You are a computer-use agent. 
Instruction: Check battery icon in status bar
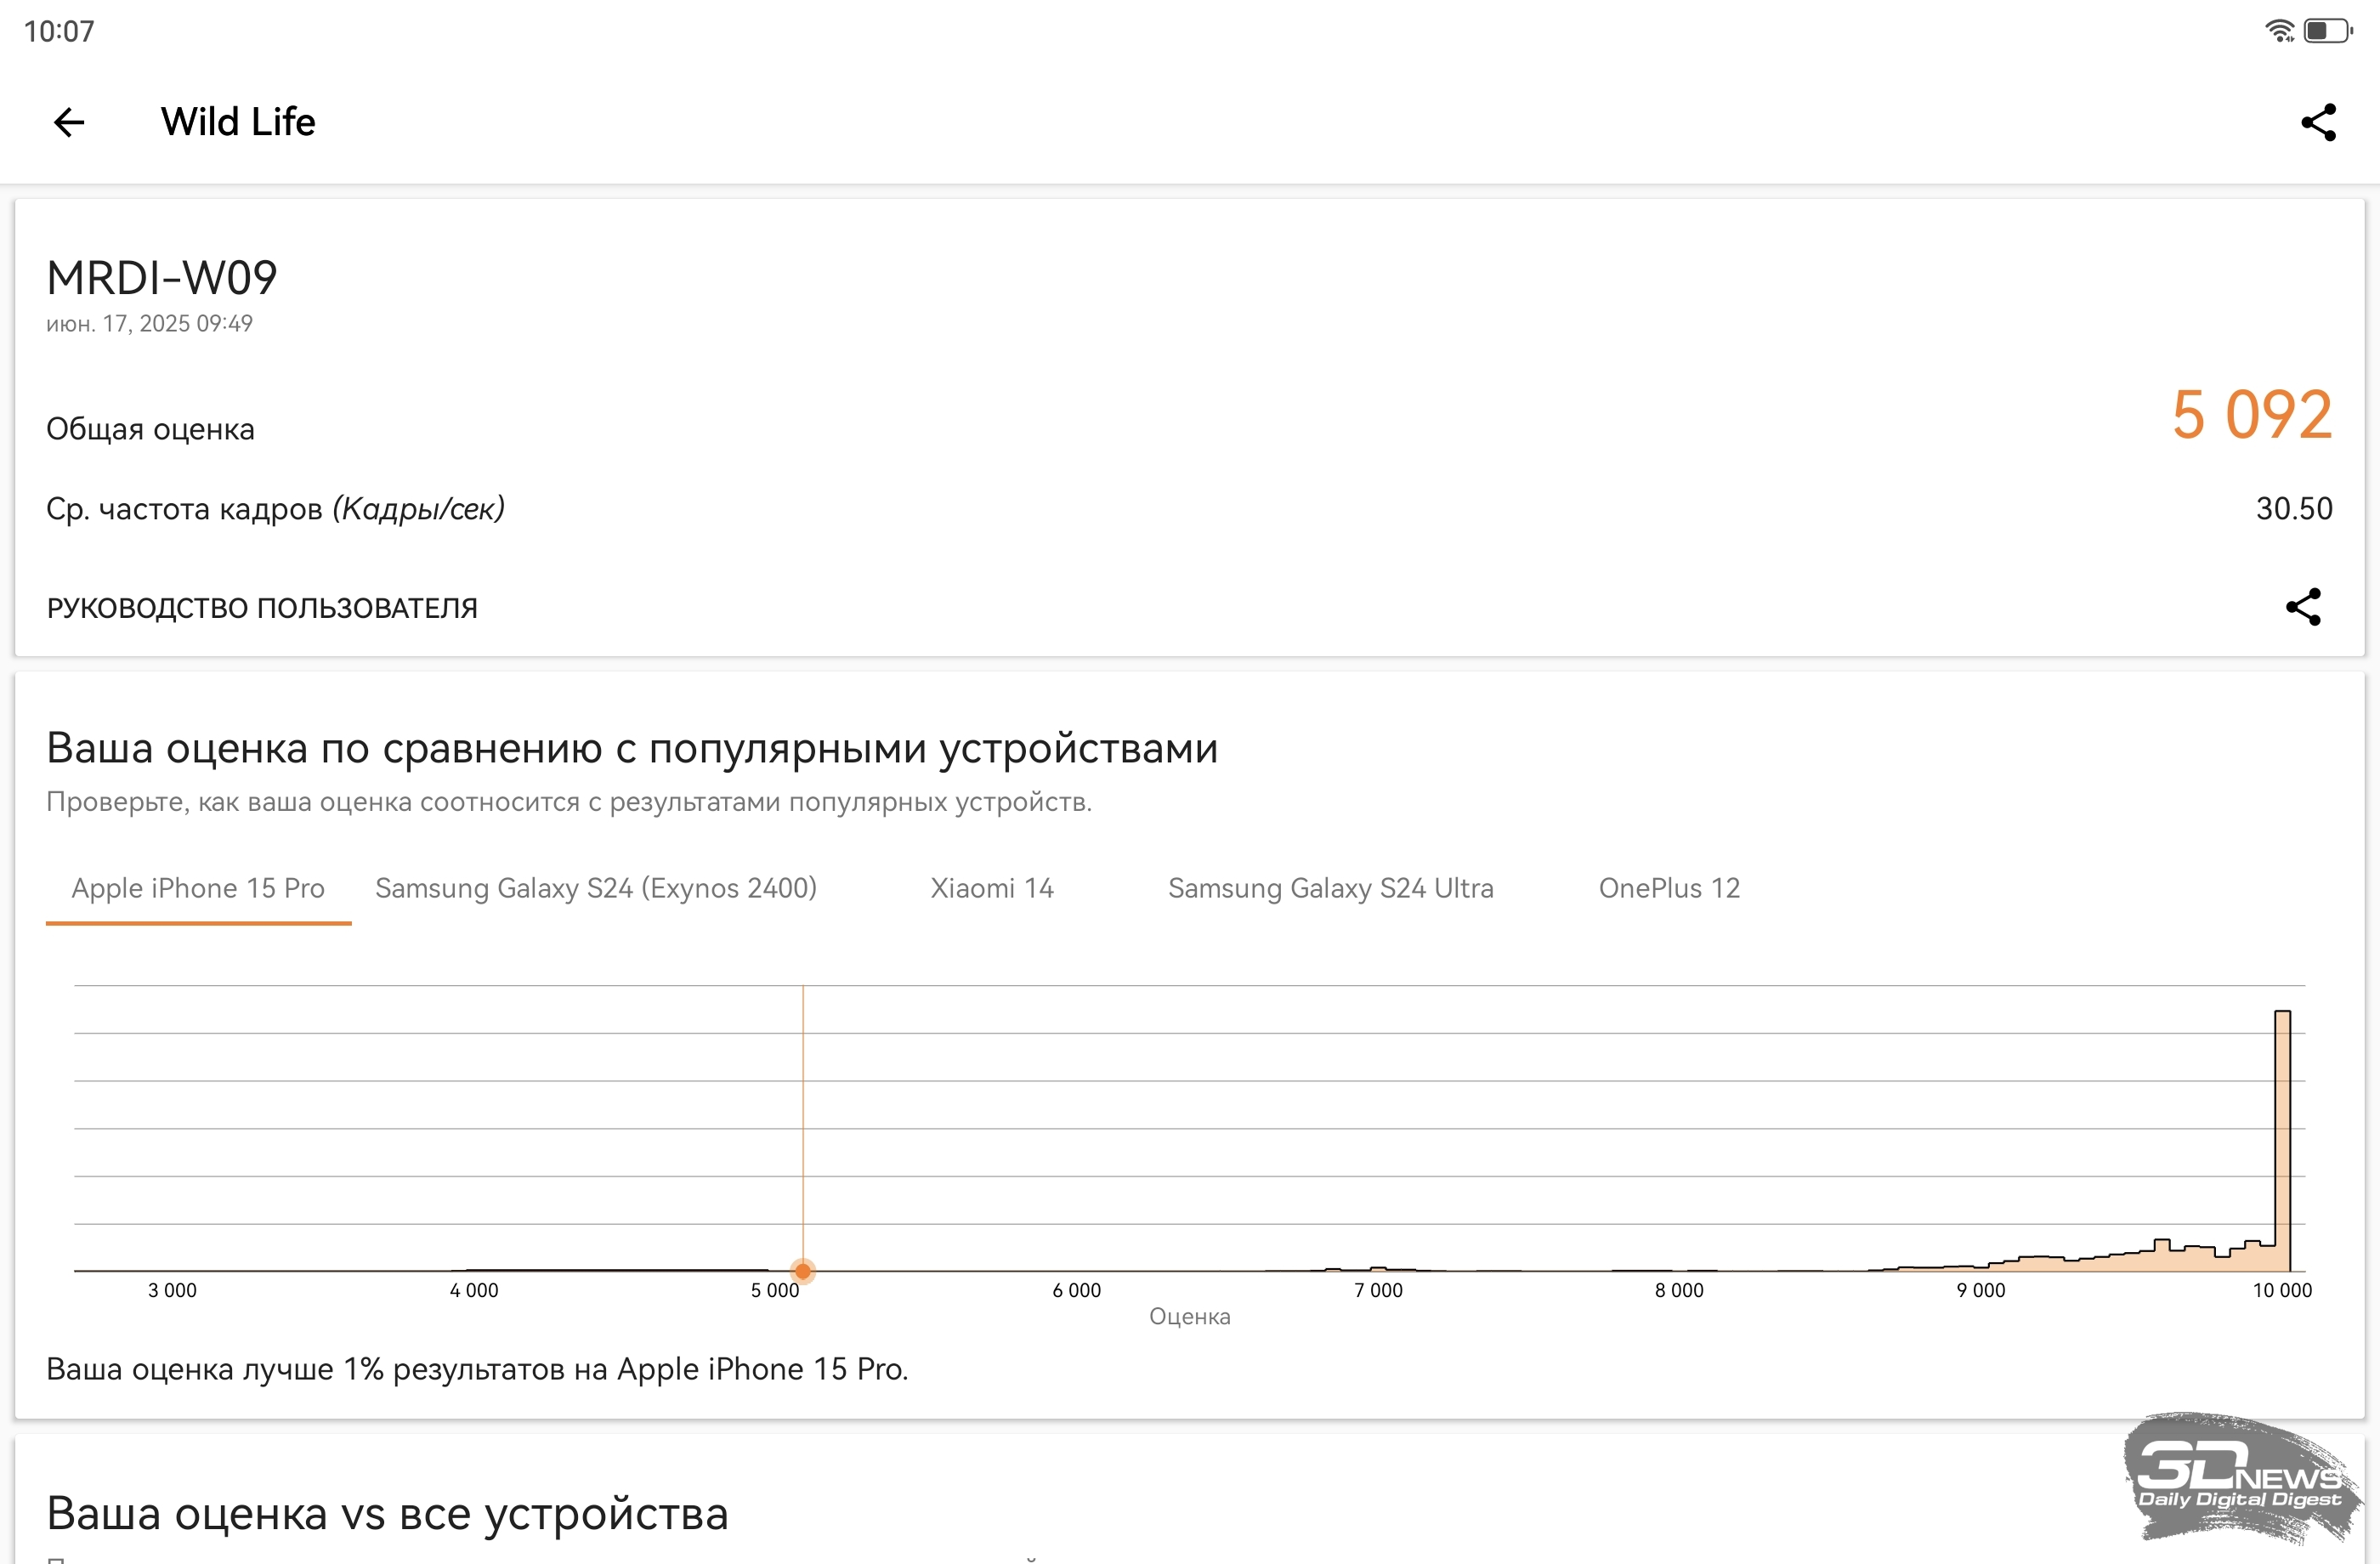point(2328,31)
